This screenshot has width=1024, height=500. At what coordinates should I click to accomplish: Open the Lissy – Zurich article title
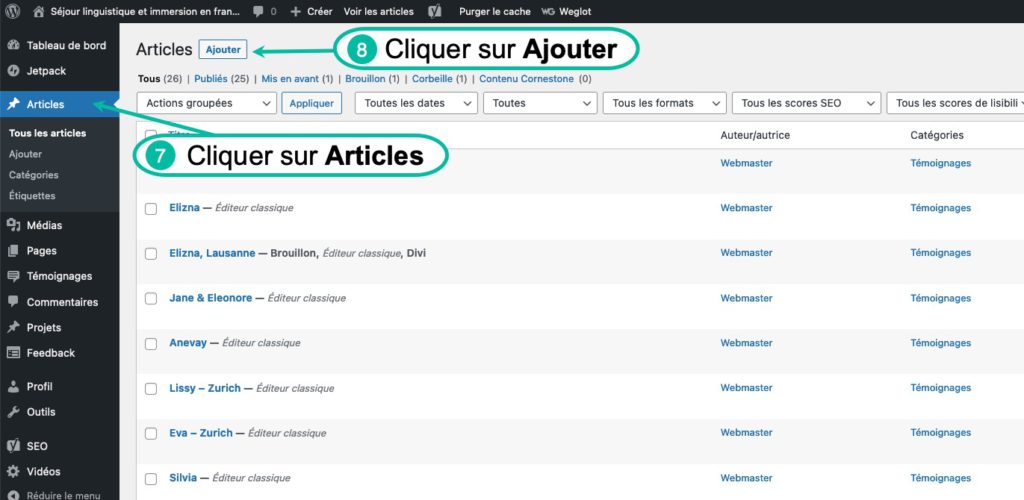click(x=204, y=388)
